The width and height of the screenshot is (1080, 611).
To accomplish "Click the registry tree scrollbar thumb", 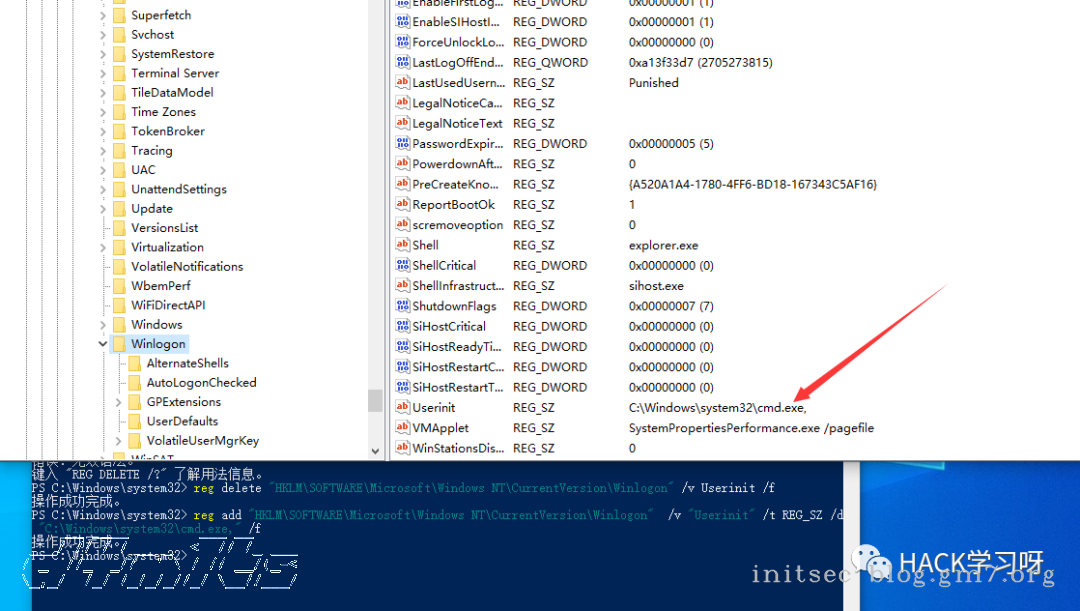I will click(x=375, y=400).
